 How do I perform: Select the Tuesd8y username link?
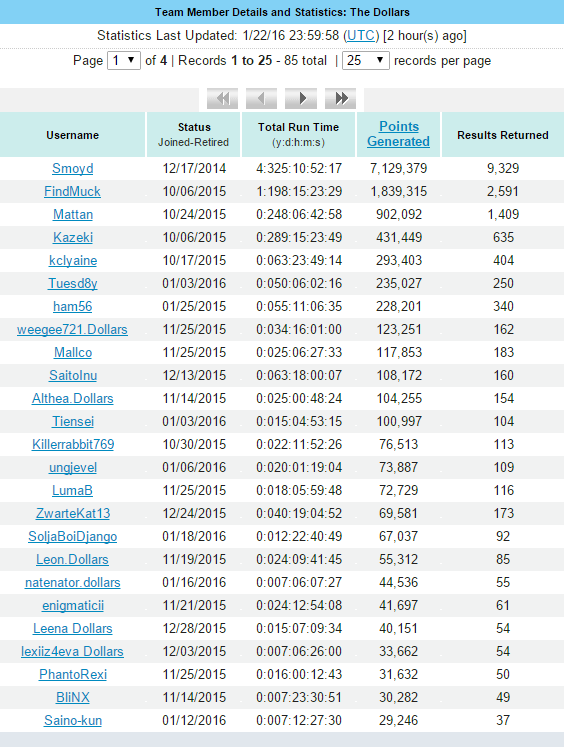(x=72, y=283)
